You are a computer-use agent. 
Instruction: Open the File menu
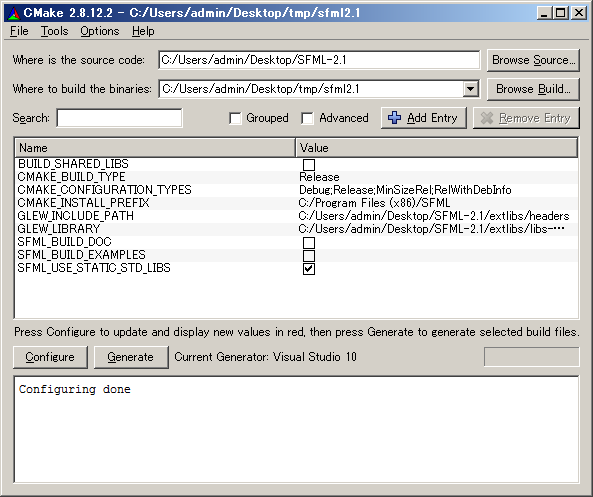19,31
